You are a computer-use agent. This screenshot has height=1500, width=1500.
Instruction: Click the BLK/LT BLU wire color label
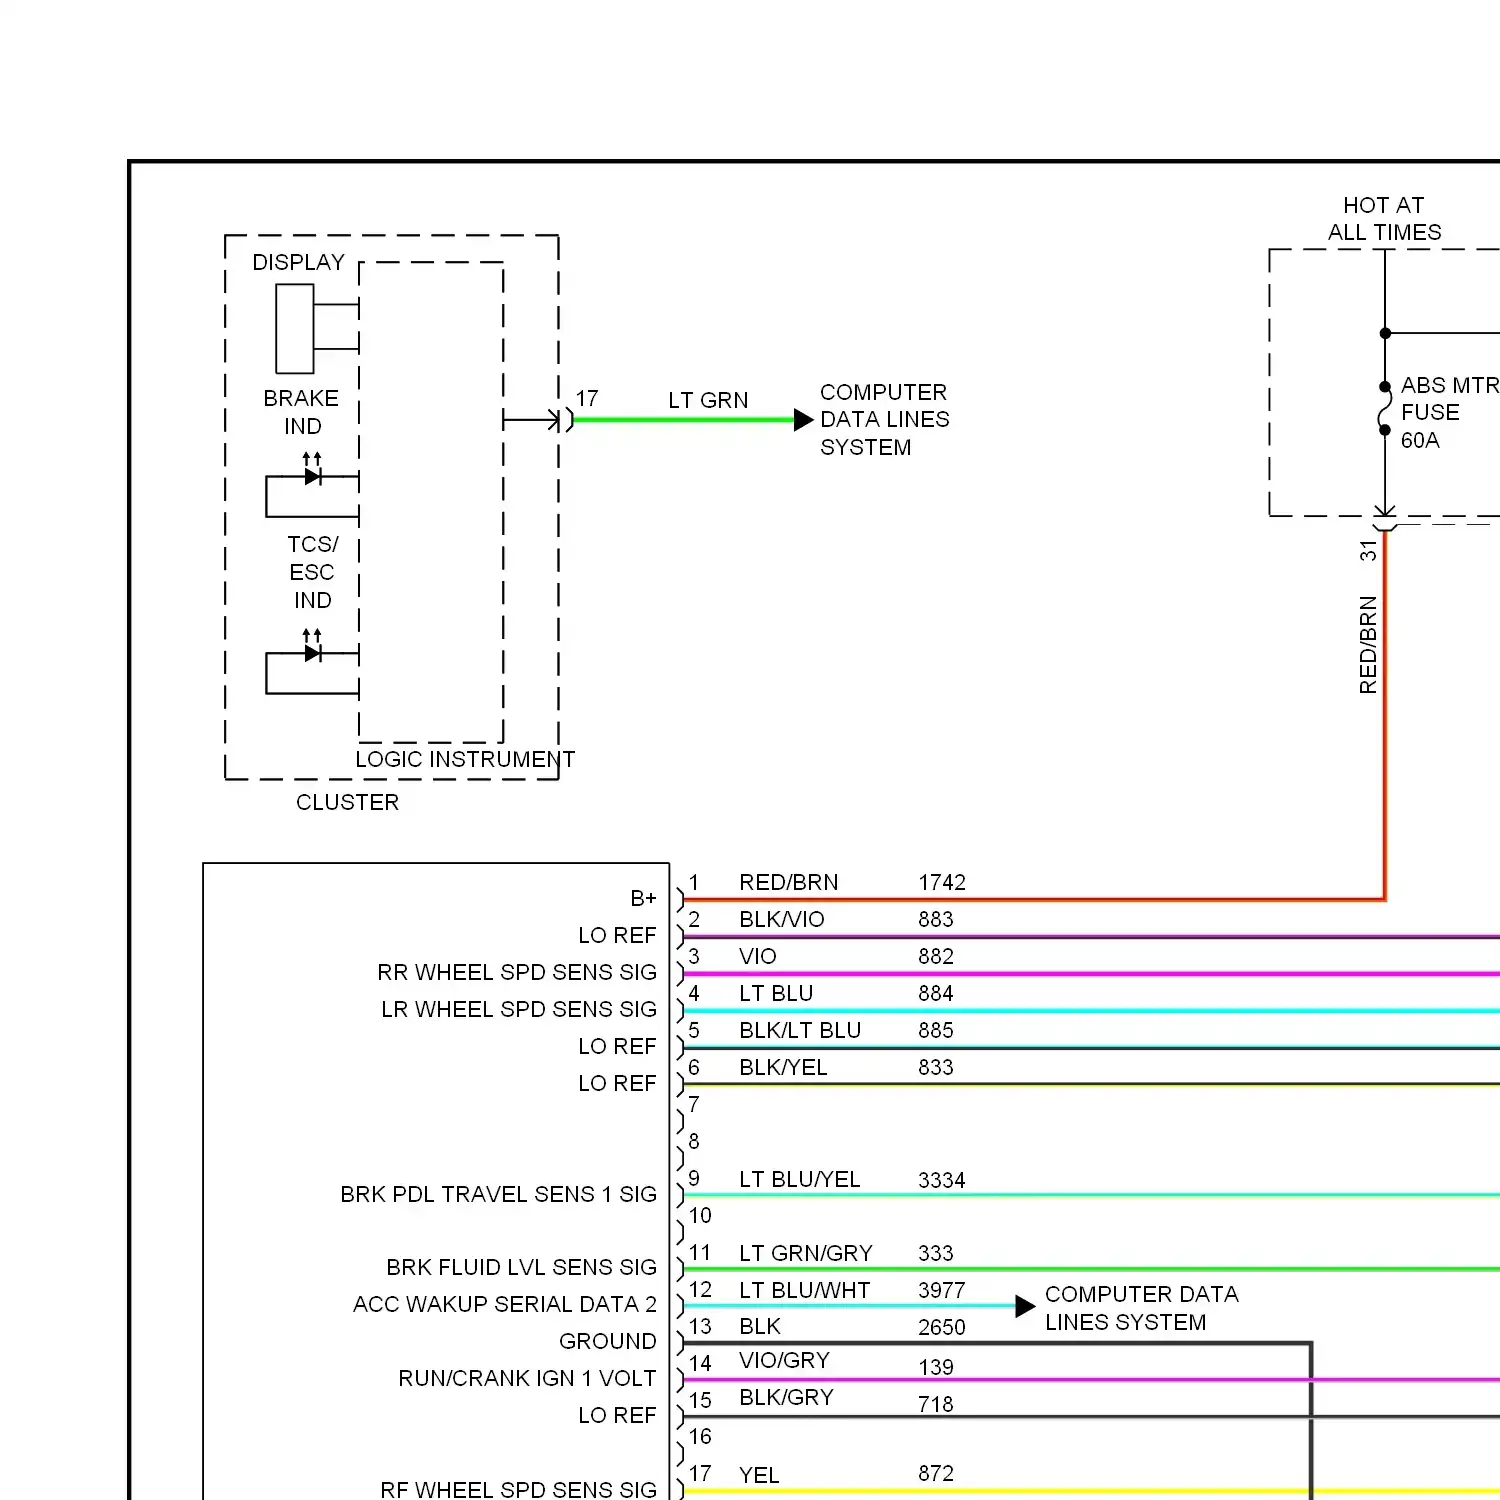(800, 1030)
